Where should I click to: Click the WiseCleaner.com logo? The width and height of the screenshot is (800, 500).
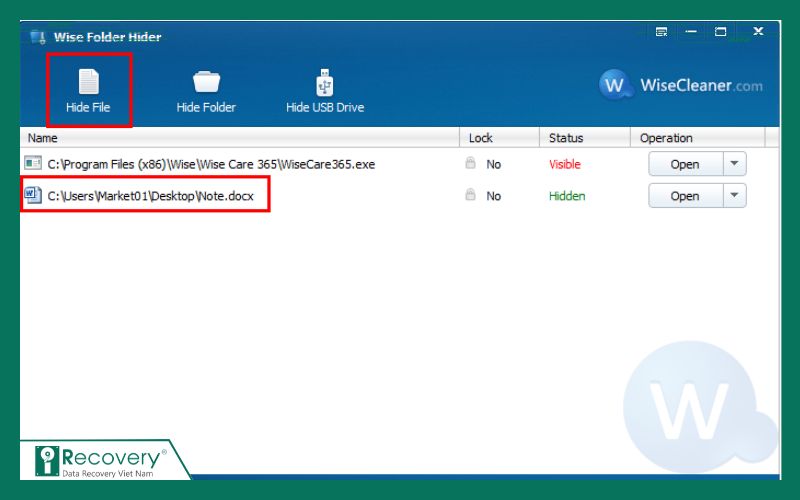click(681, 85)
